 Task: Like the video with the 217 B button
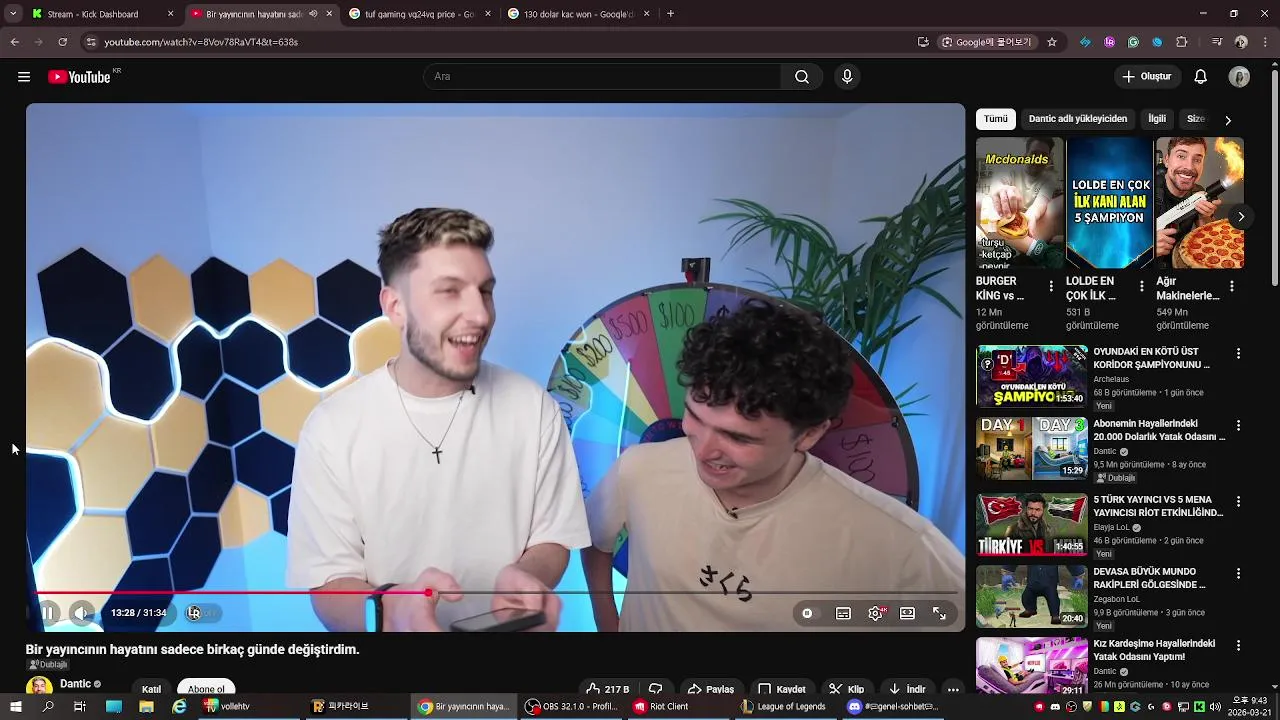(607, 689)
